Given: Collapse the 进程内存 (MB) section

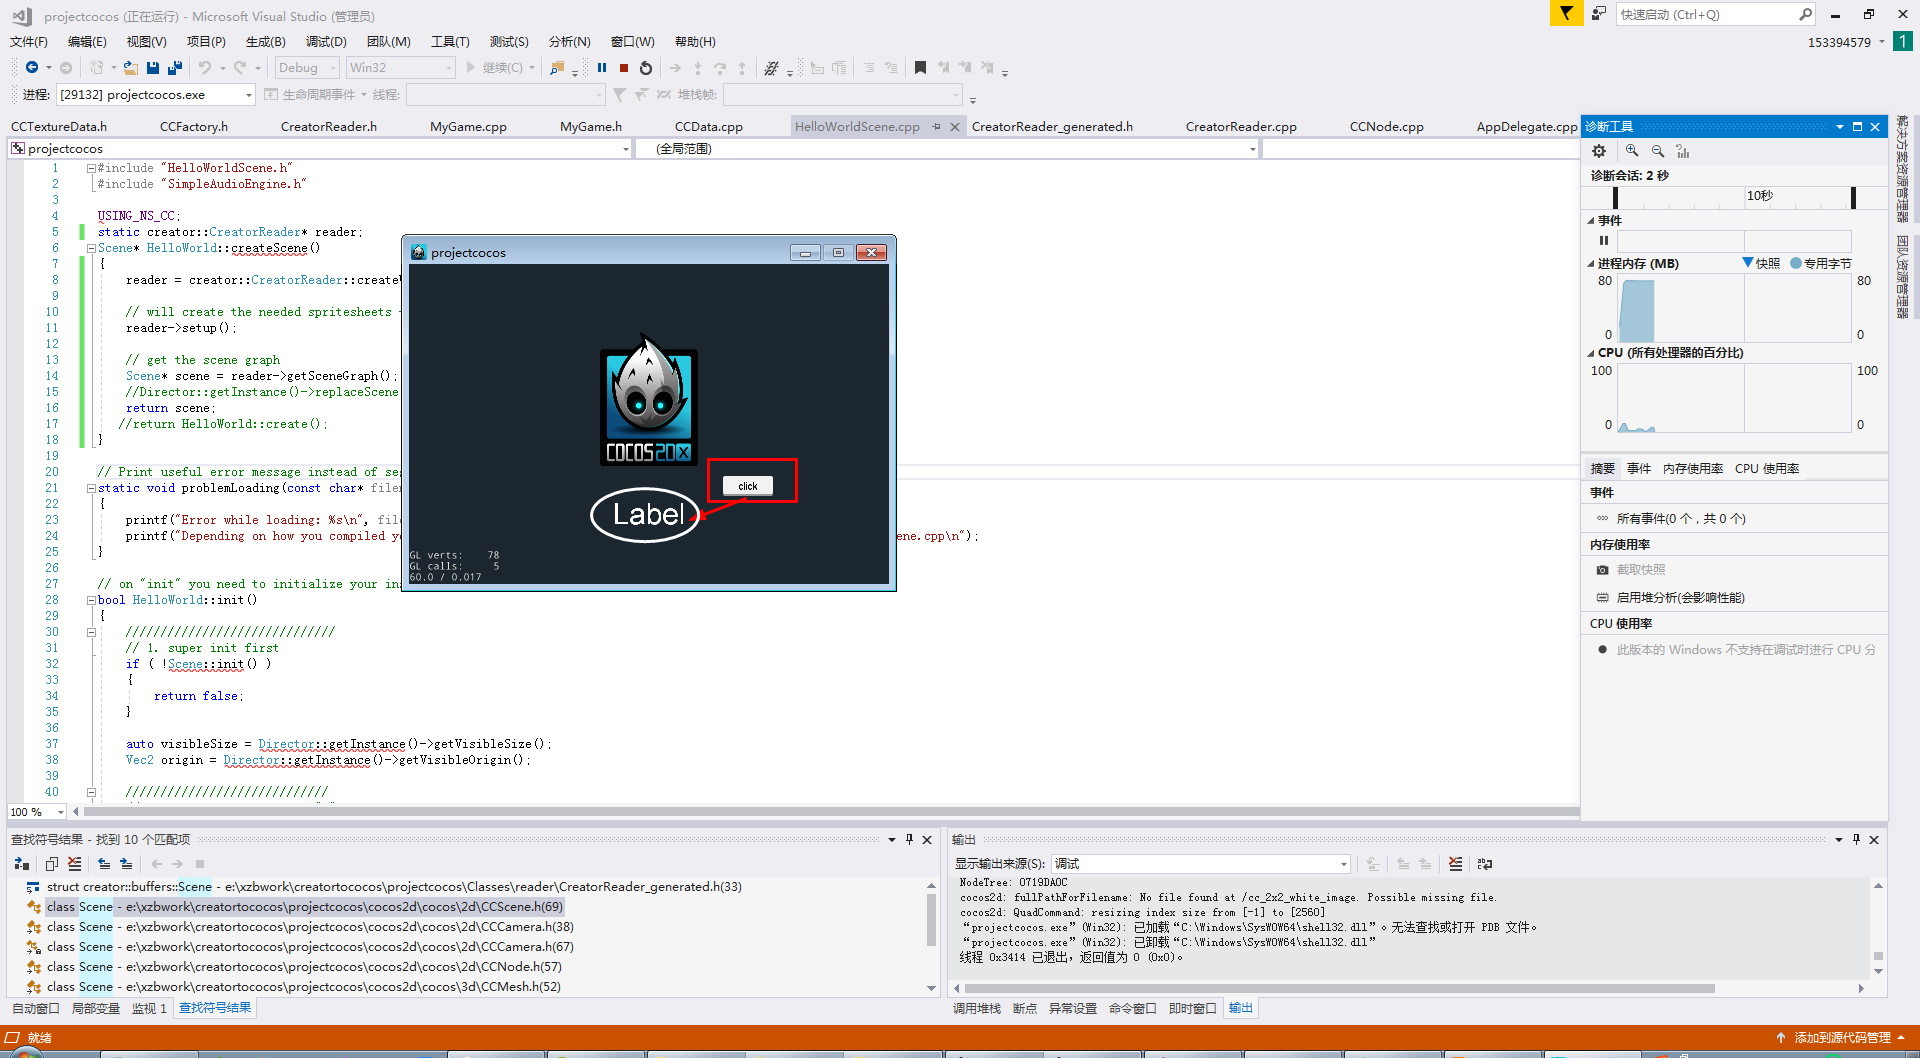Looking at the screenshot, I should tap(1591, 264).
